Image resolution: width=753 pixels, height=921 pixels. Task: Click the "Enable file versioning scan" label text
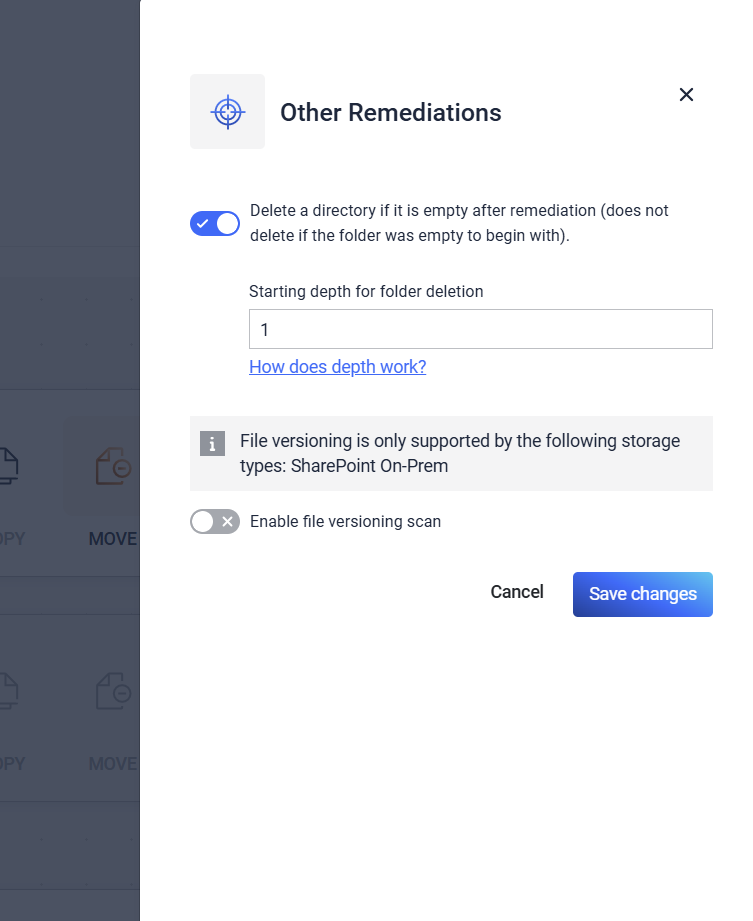pyautogui.click(x=345, y=521)
